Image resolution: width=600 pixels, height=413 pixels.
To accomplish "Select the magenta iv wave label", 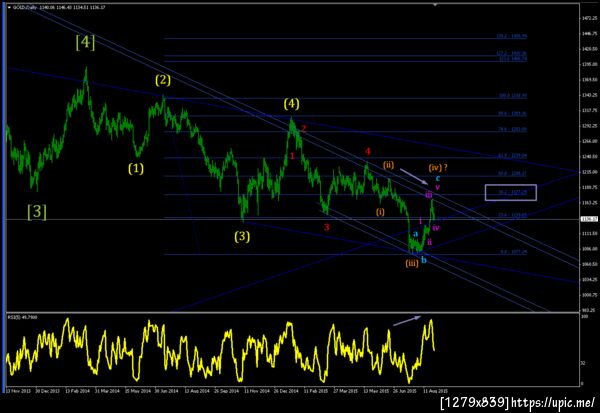I will coord(436,228).
